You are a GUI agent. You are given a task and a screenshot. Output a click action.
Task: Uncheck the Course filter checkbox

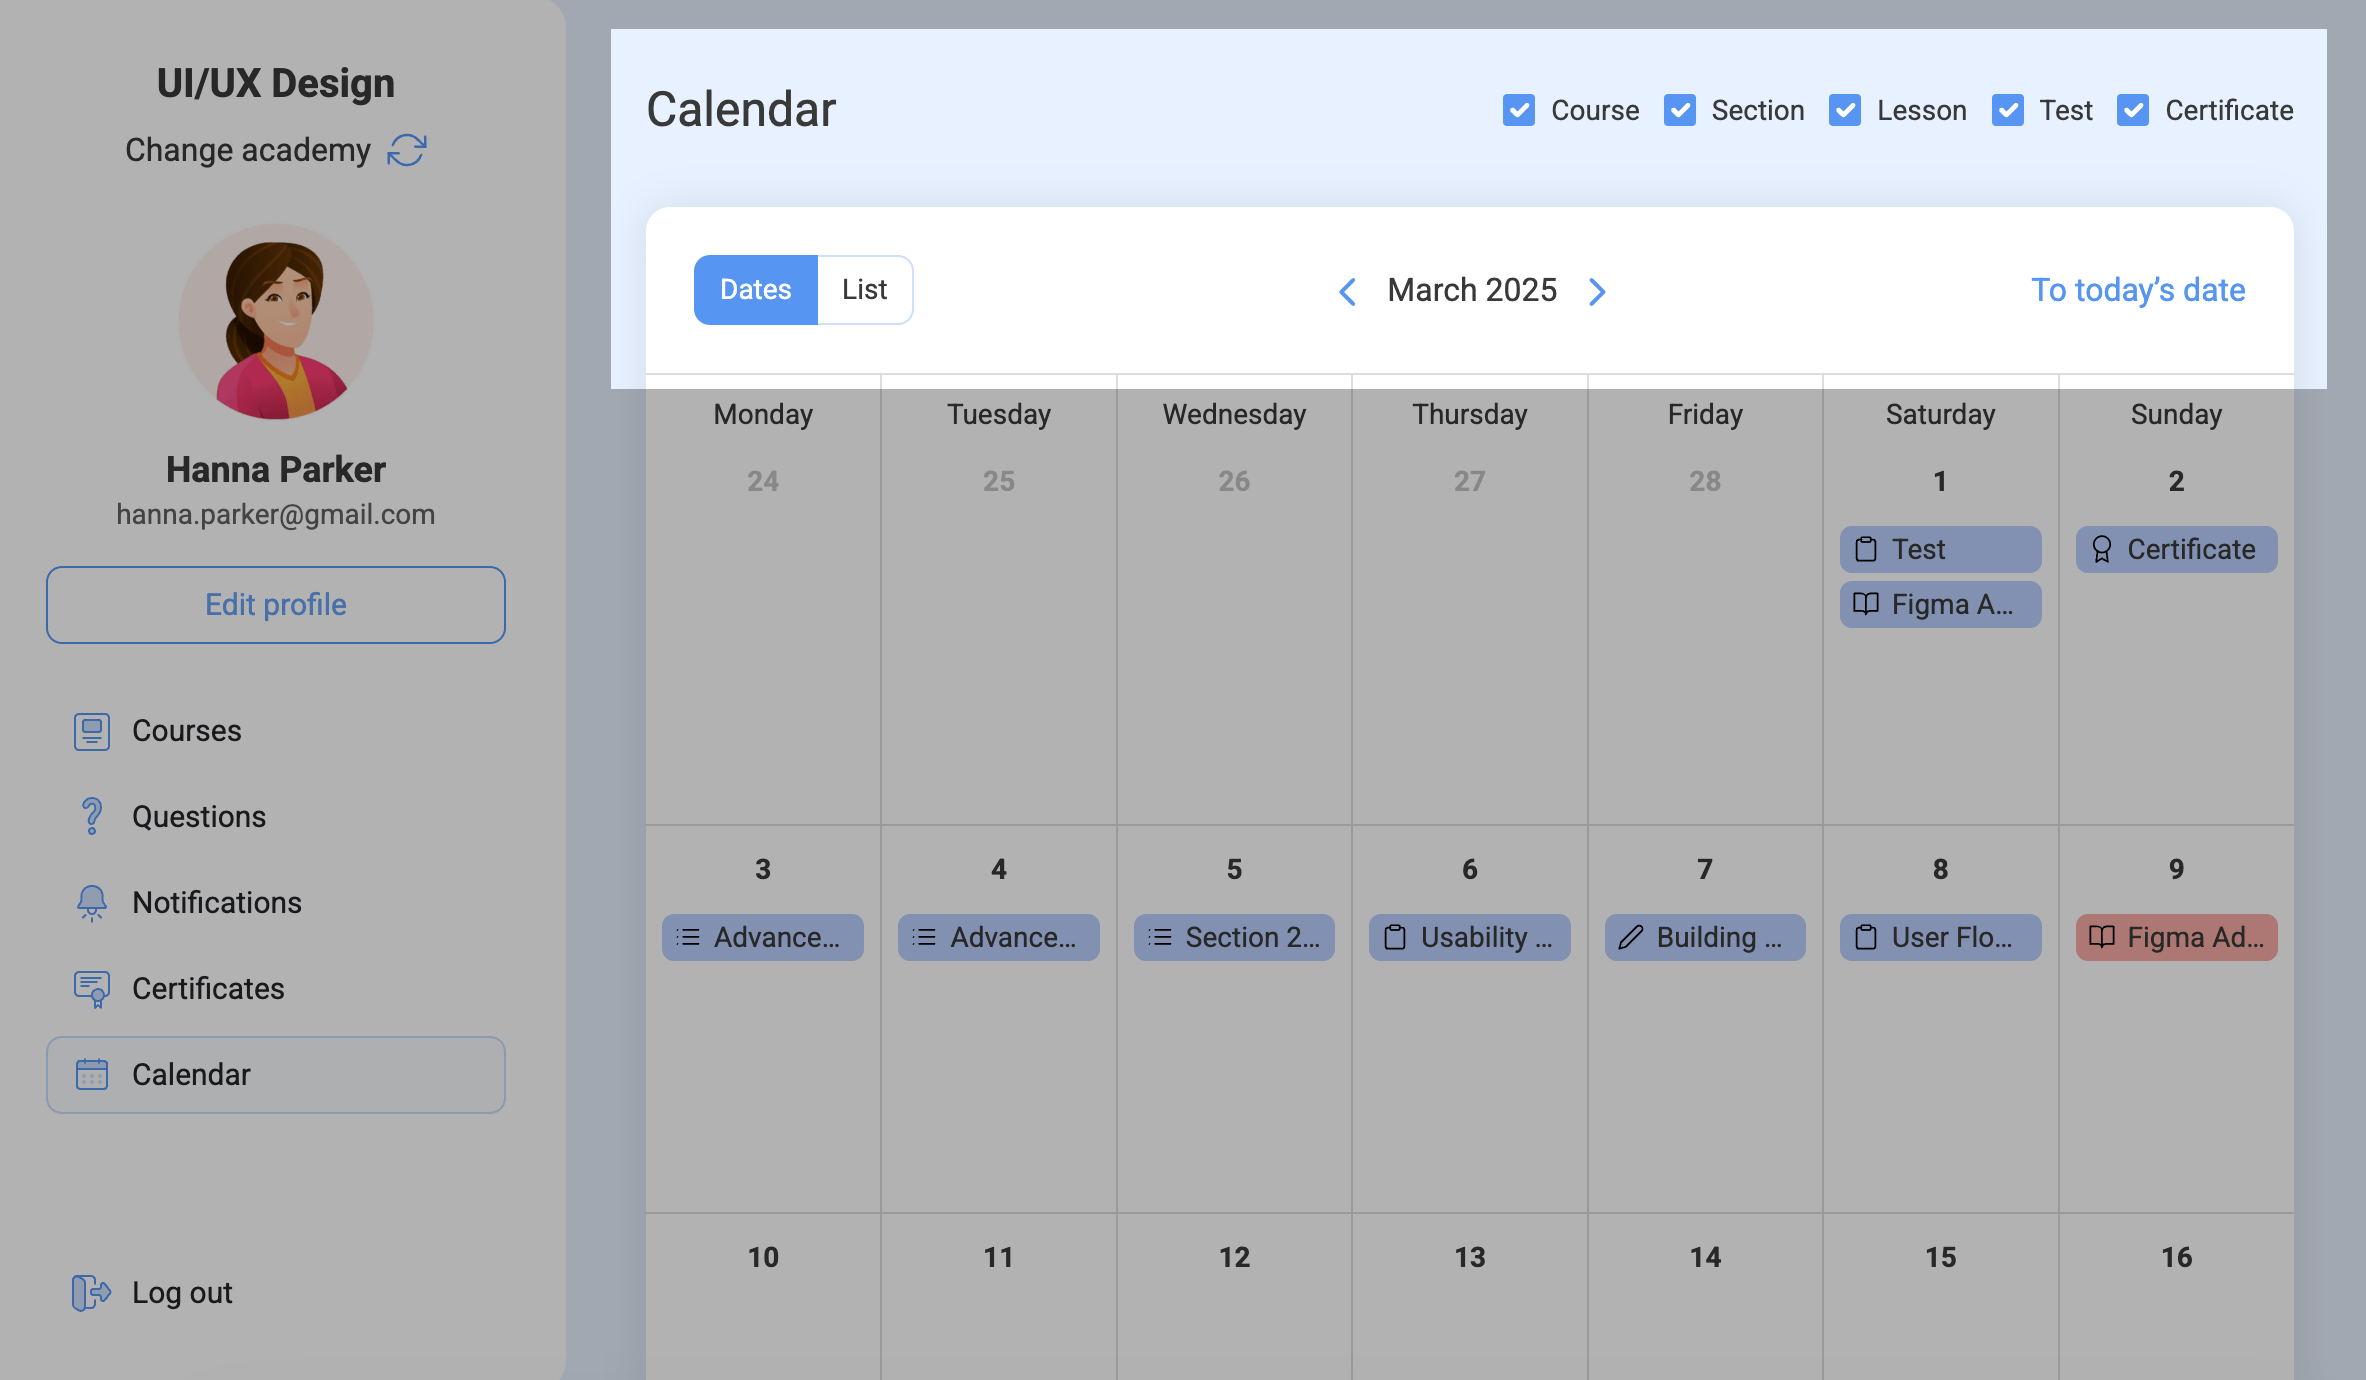click(1519, 110)
